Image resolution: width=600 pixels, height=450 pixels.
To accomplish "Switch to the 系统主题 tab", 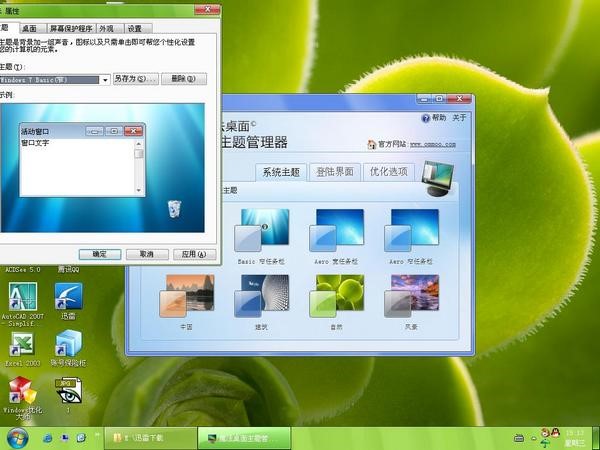I will coord(281,172).
